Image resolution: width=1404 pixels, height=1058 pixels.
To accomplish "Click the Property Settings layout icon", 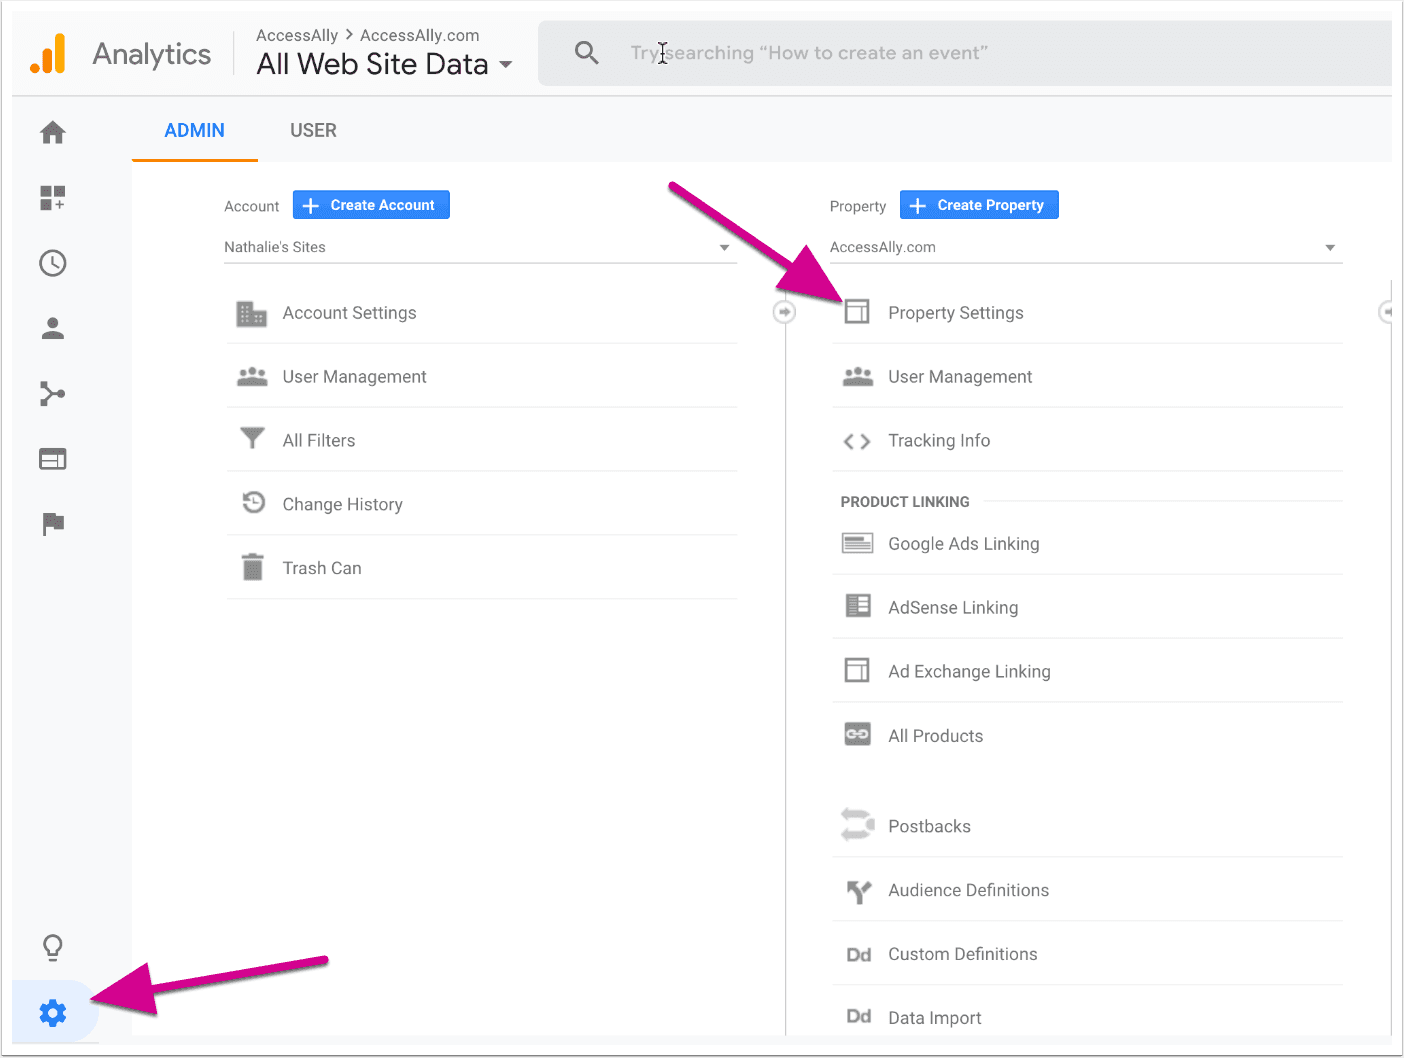I will [857, 312].
